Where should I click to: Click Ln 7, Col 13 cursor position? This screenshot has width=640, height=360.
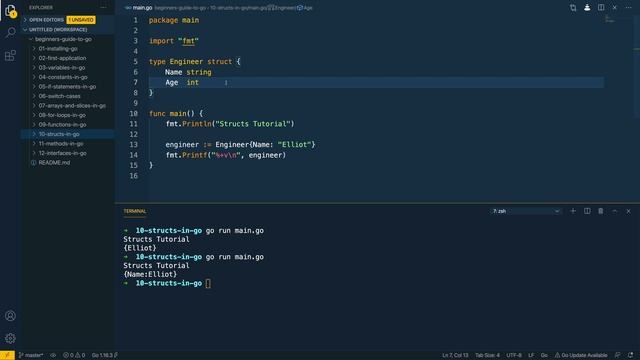tap(455, 355)
